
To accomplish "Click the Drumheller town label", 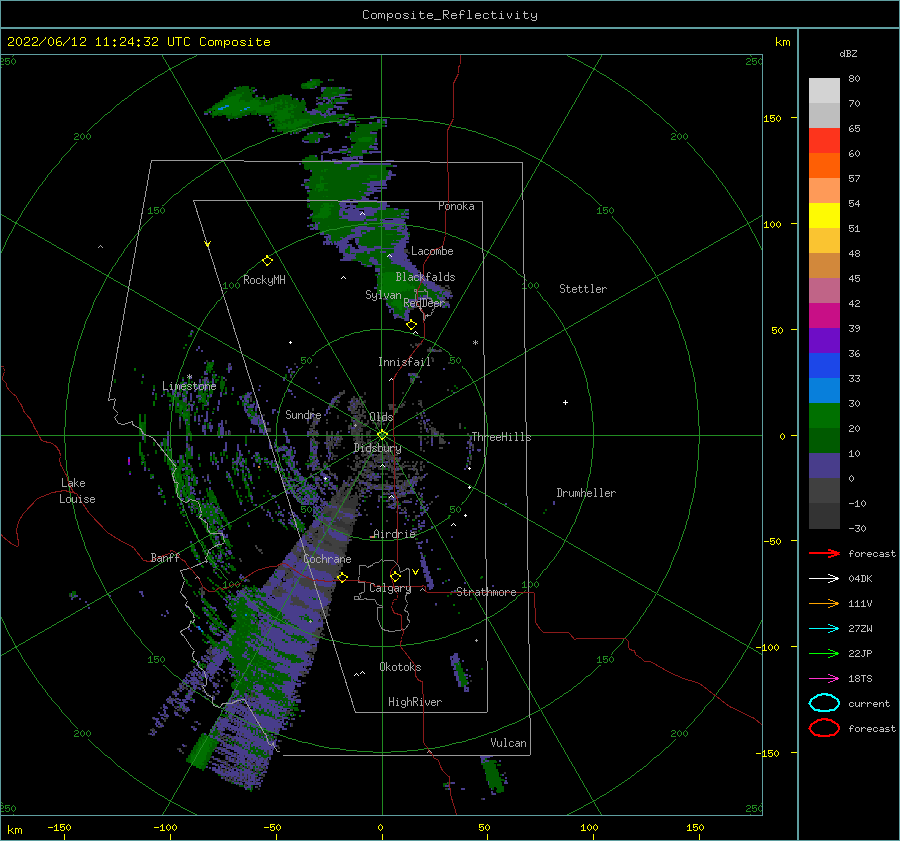I will tap(586, 493).
